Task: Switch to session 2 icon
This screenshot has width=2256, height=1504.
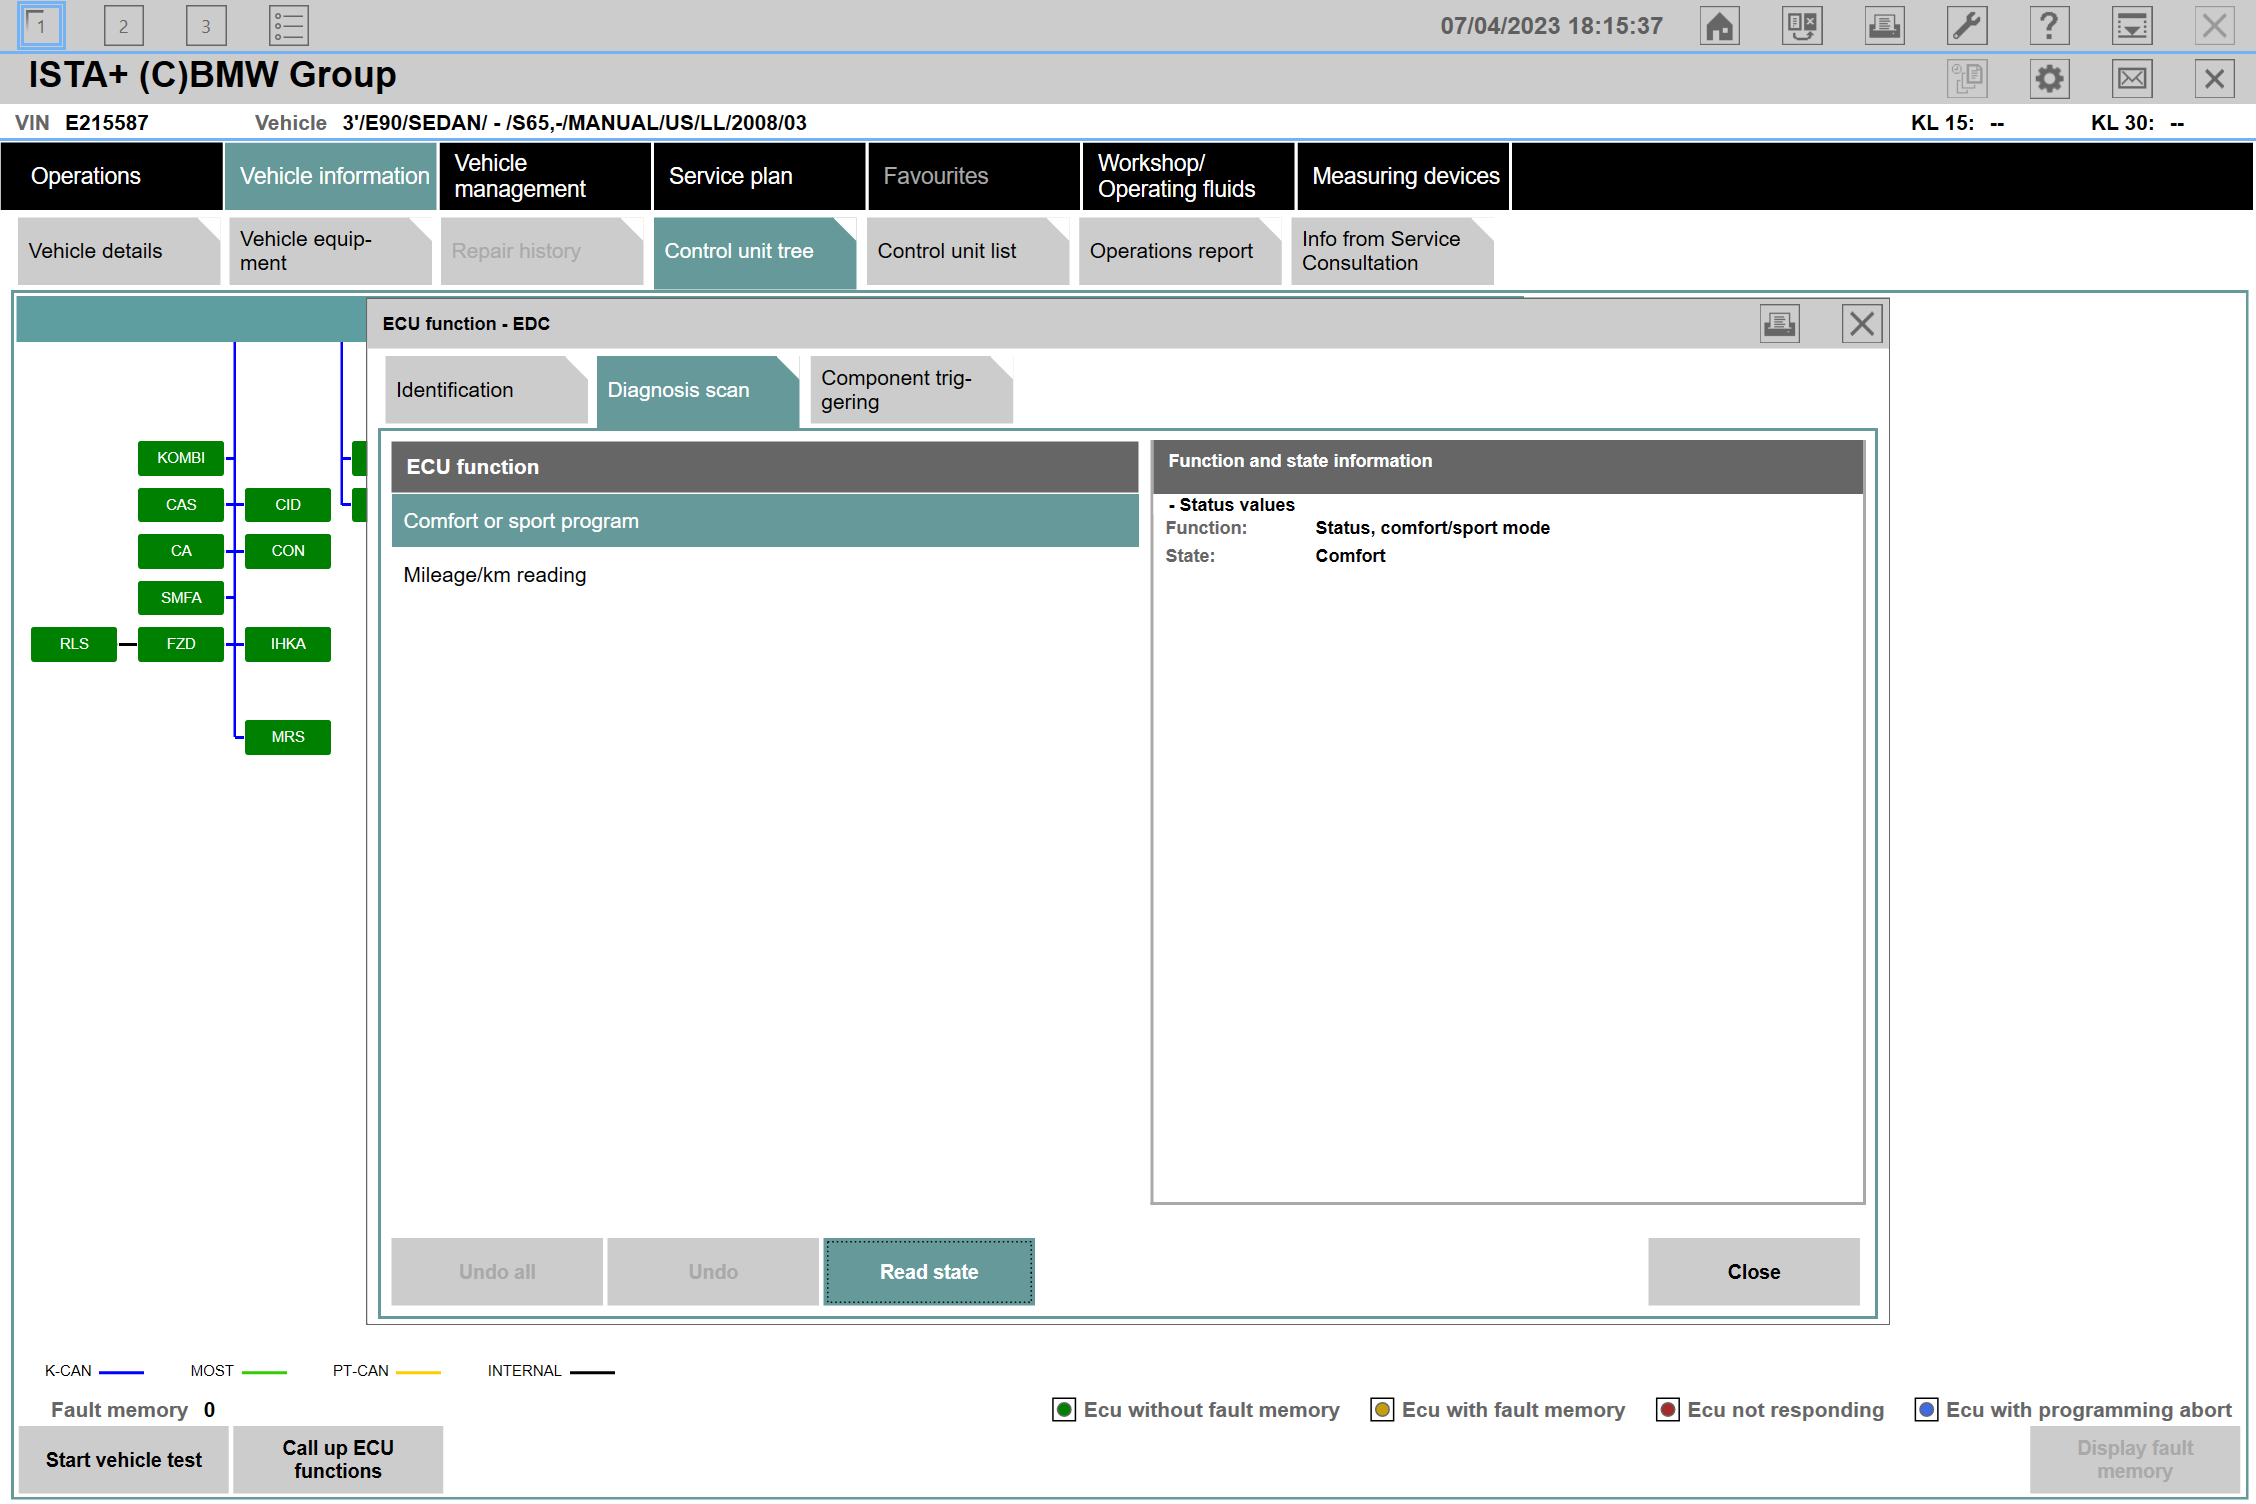Action: click(x=123, y=26)
